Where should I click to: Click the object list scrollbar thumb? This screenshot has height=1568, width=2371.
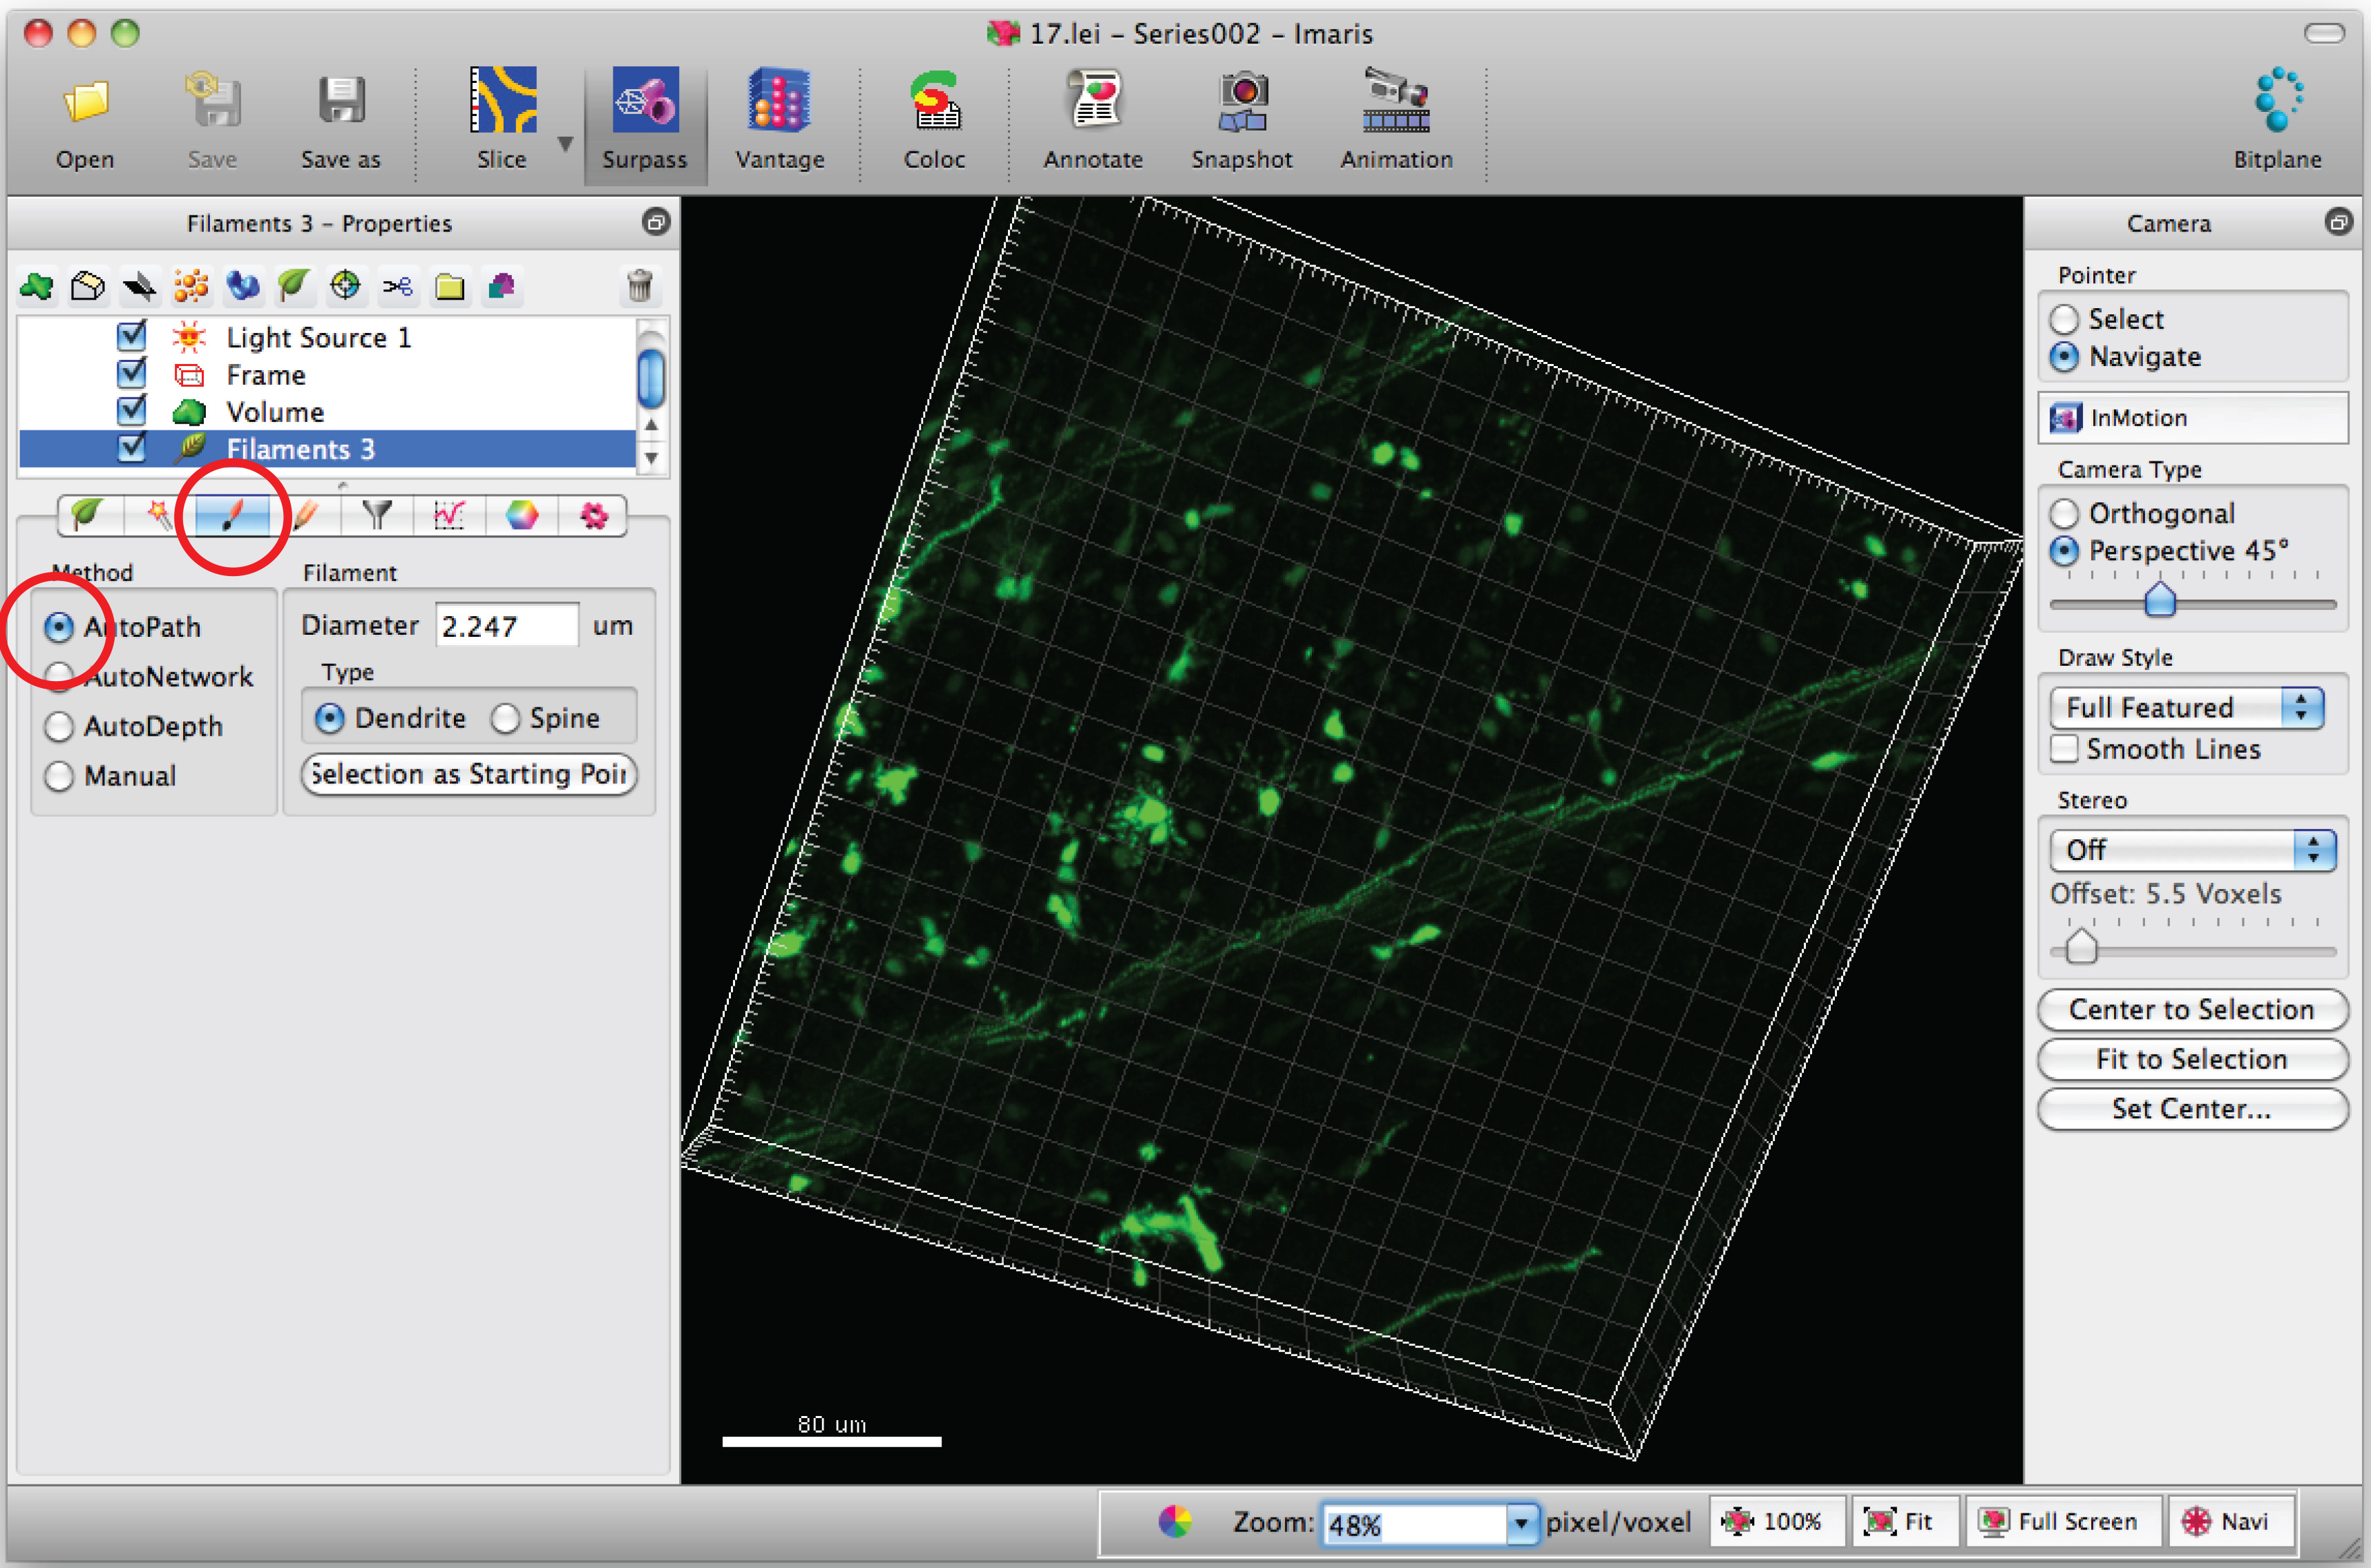[x=651, y=378]
